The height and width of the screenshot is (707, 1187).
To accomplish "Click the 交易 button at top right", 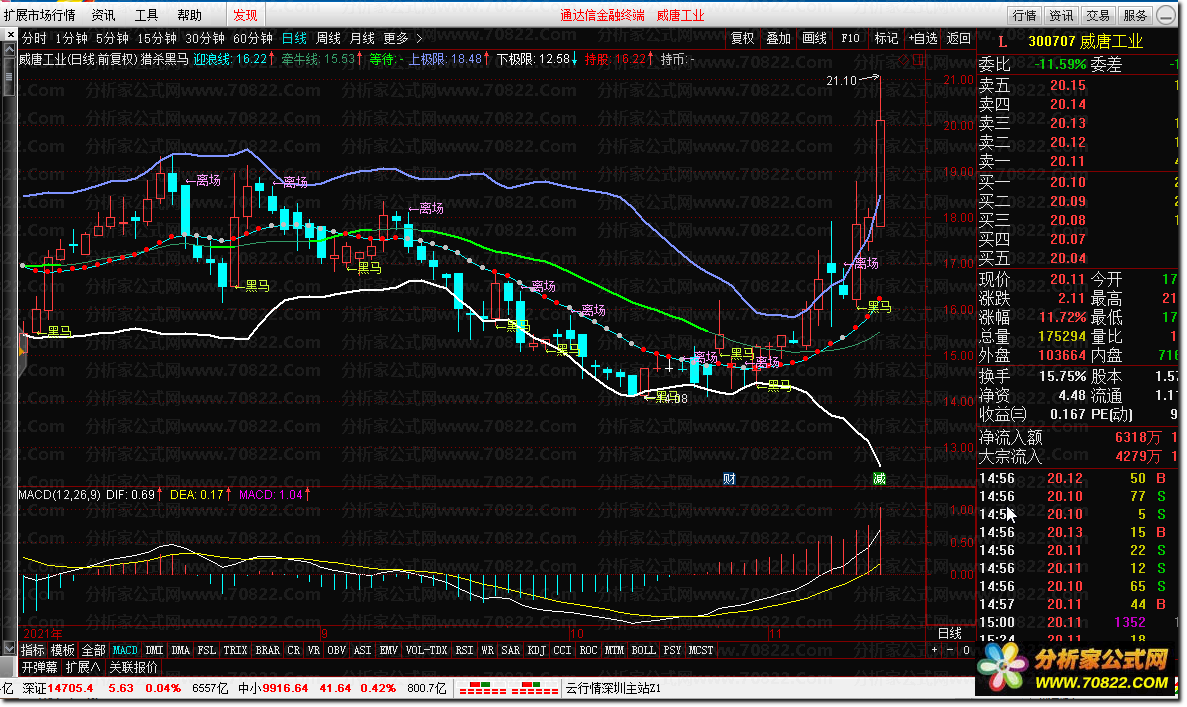I will tap(1098, 15).
